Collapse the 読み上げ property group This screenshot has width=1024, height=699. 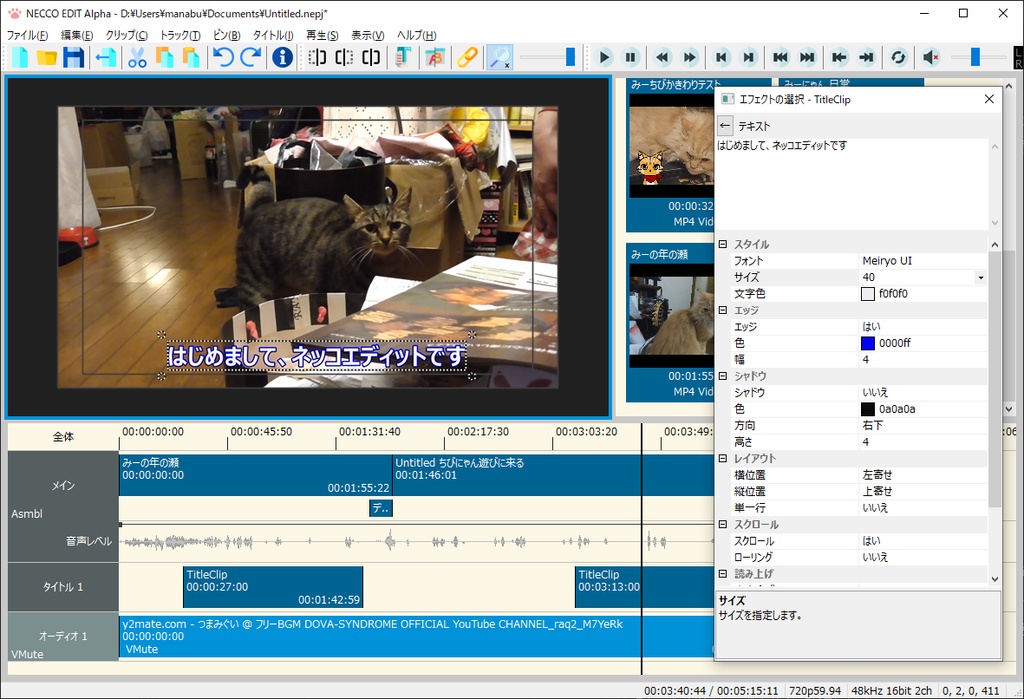tap(723, 574)
